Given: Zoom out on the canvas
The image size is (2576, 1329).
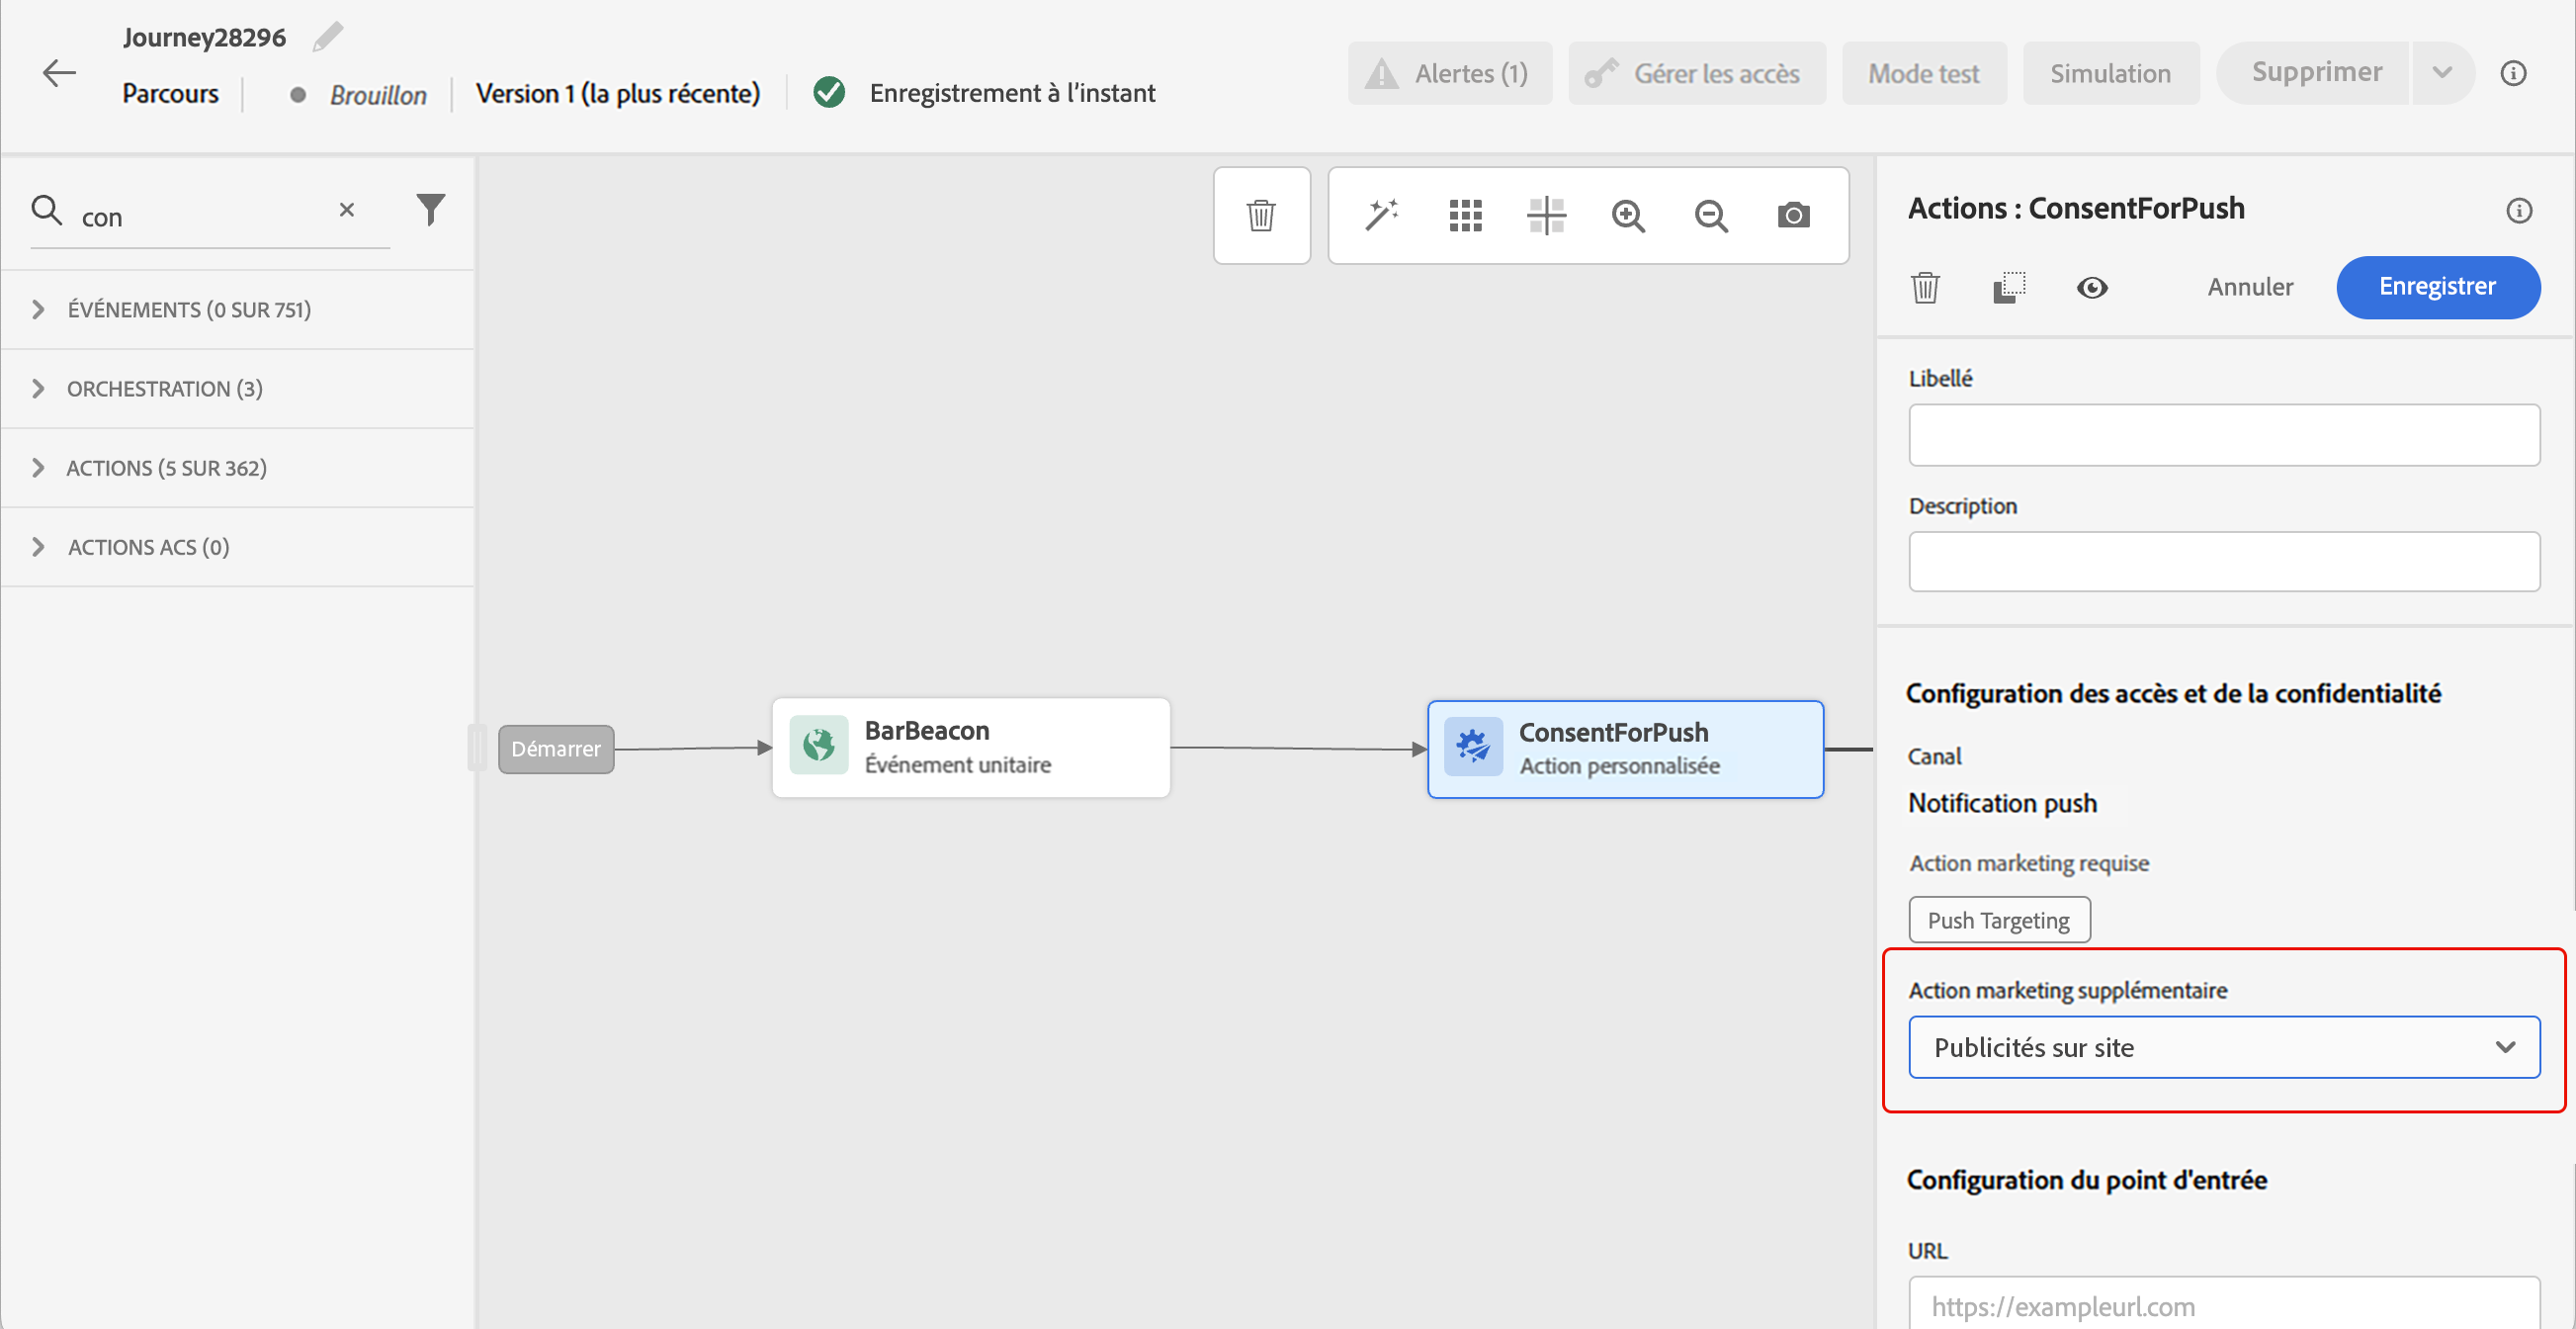Looking at the screenshot, I should [x=1711, y=215].
